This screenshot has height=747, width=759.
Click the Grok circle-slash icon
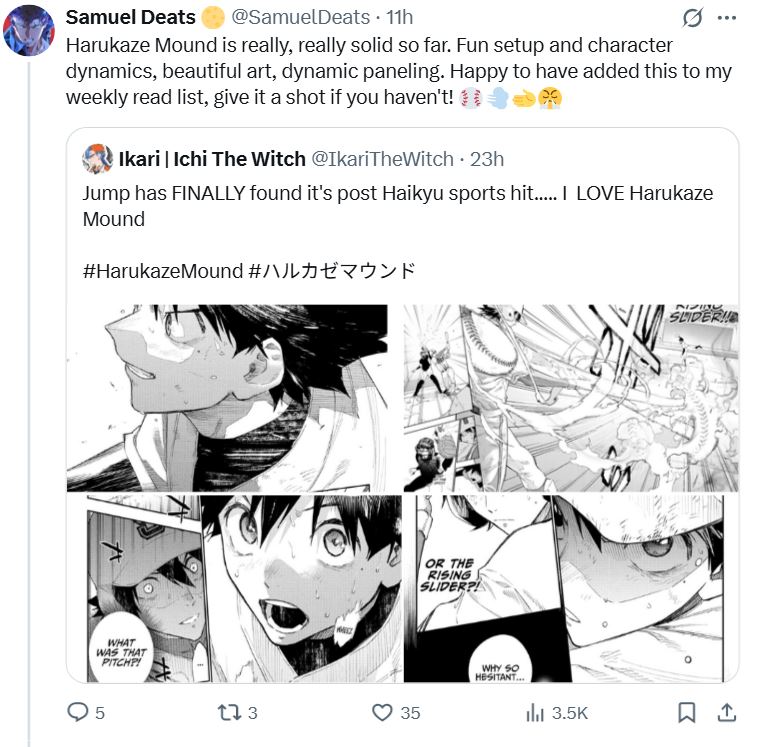coord(692,18)
